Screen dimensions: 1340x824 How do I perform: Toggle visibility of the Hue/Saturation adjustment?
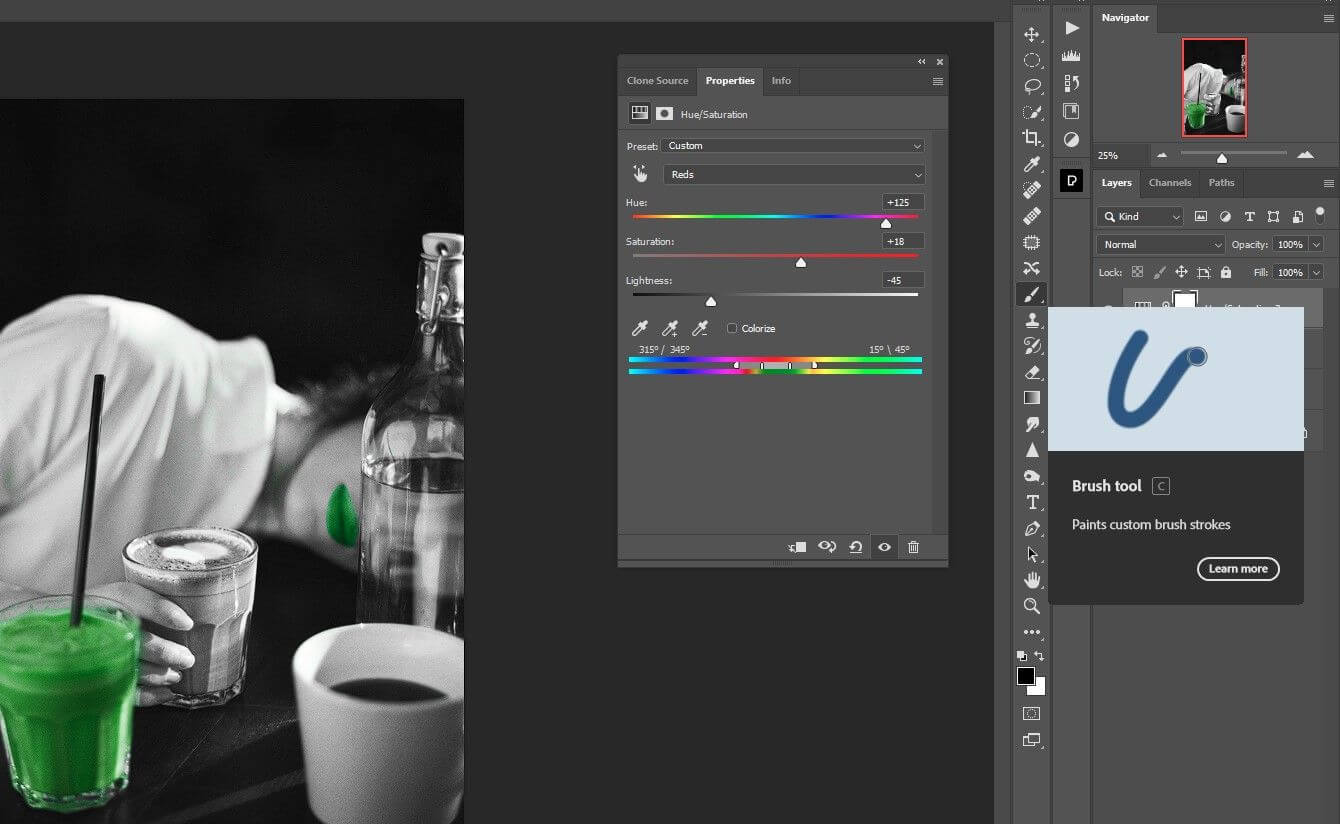click(x=884, y=547)
